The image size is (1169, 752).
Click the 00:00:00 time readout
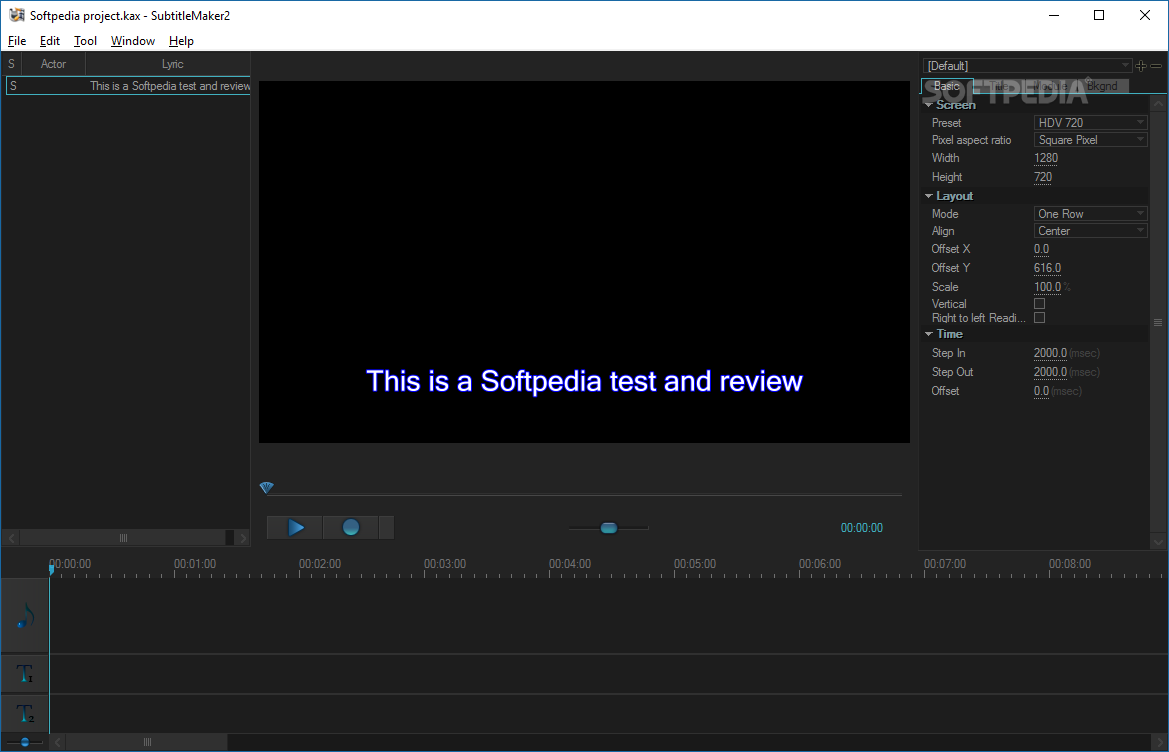[x=862, y=528]
